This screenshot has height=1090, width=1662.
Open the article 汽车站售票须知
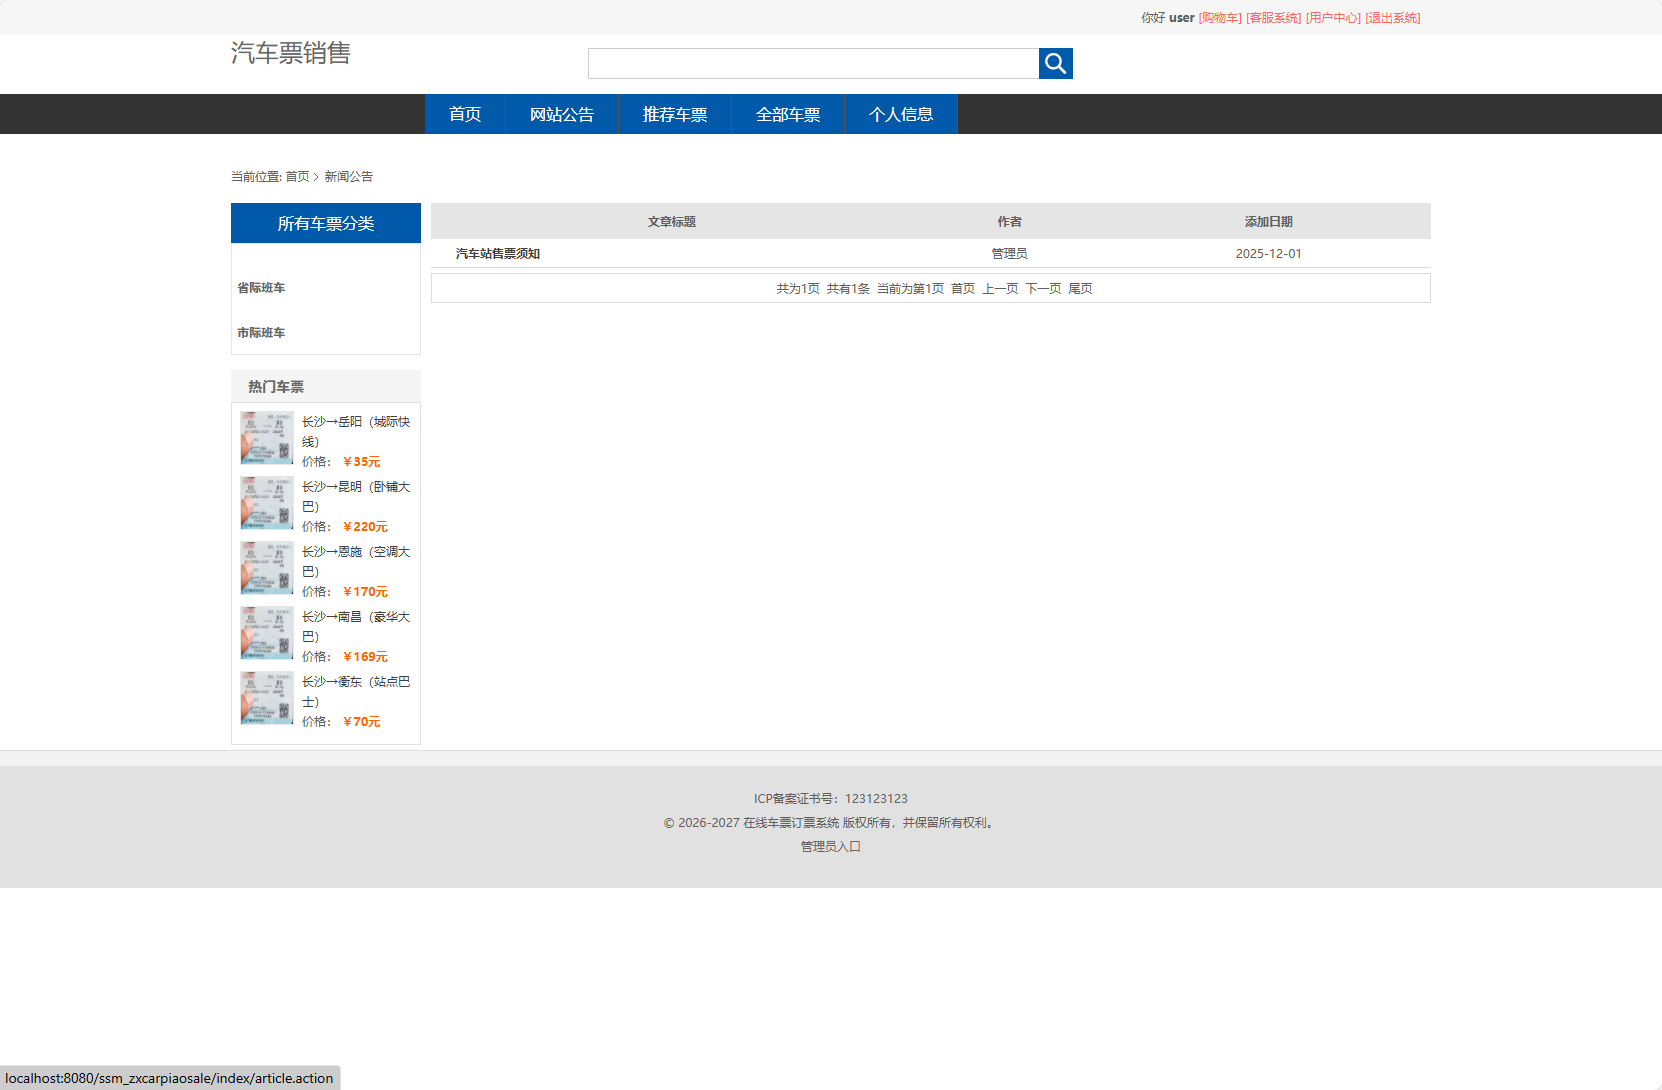(x=498, y=254)
